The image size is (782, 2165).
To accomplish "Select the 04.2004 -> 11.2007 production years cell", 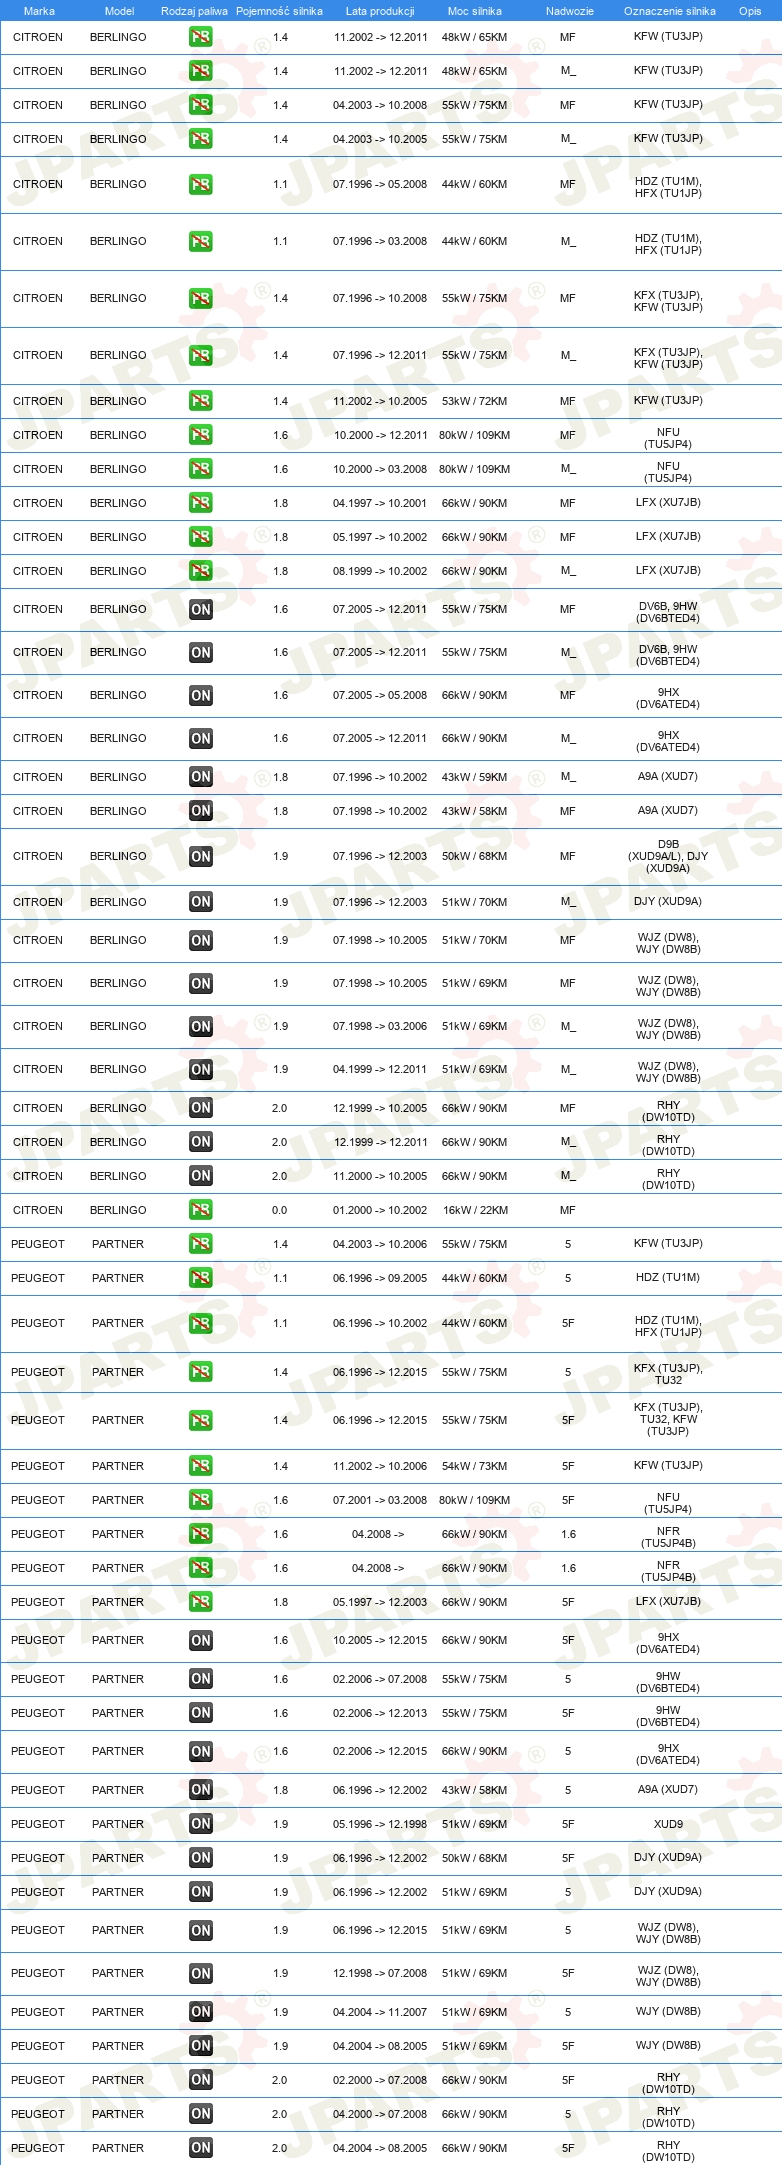I will (x=380, y=2012).
